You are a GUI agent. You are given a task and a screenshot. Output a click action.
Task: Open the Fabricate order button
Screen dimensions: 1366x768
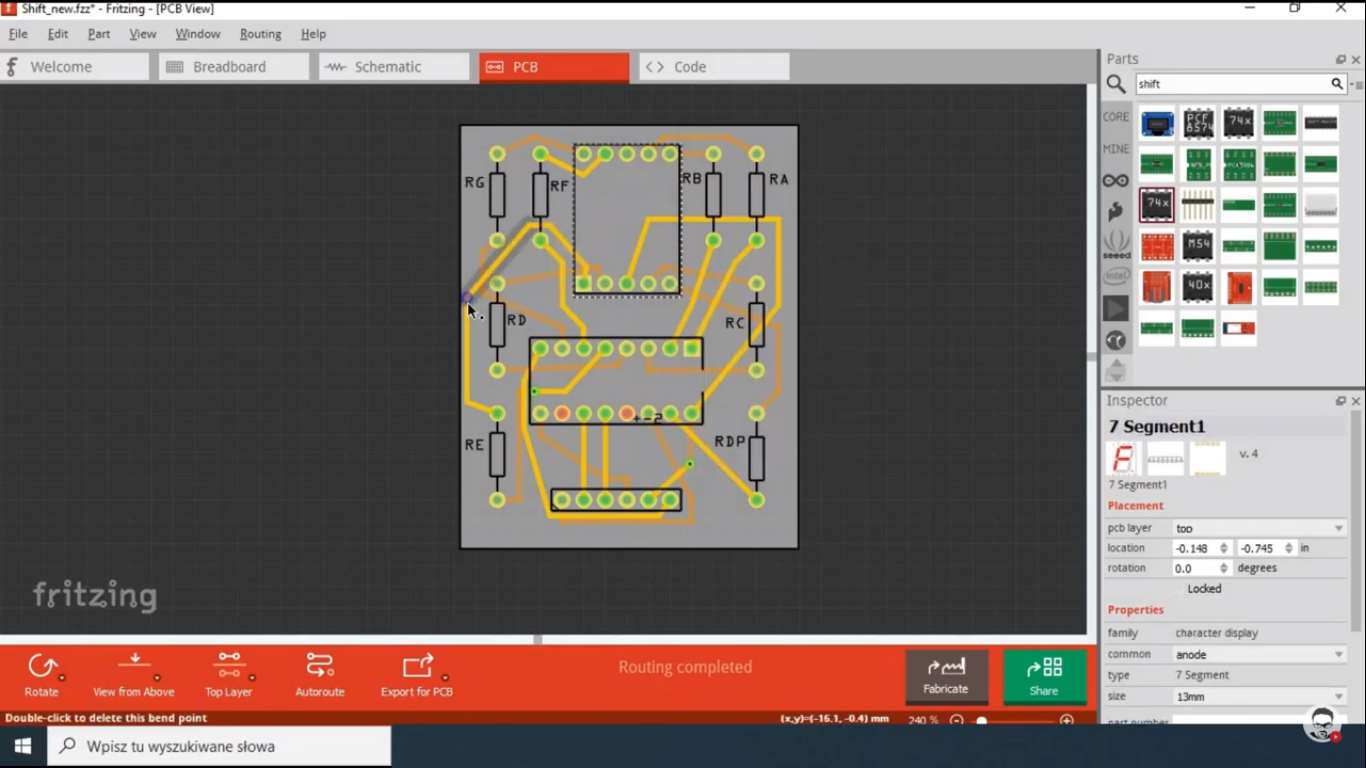[946, 676]
